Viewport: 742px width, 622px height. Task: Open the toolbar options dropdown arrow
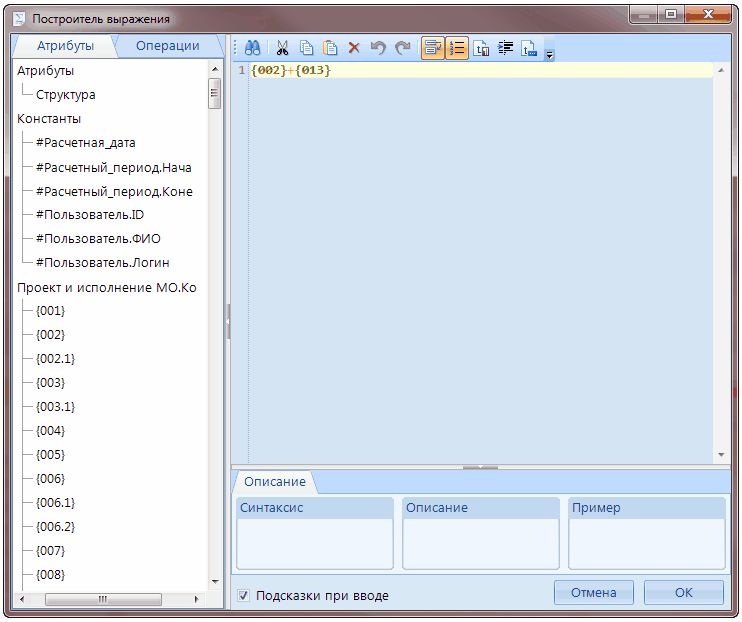(550, 53)
